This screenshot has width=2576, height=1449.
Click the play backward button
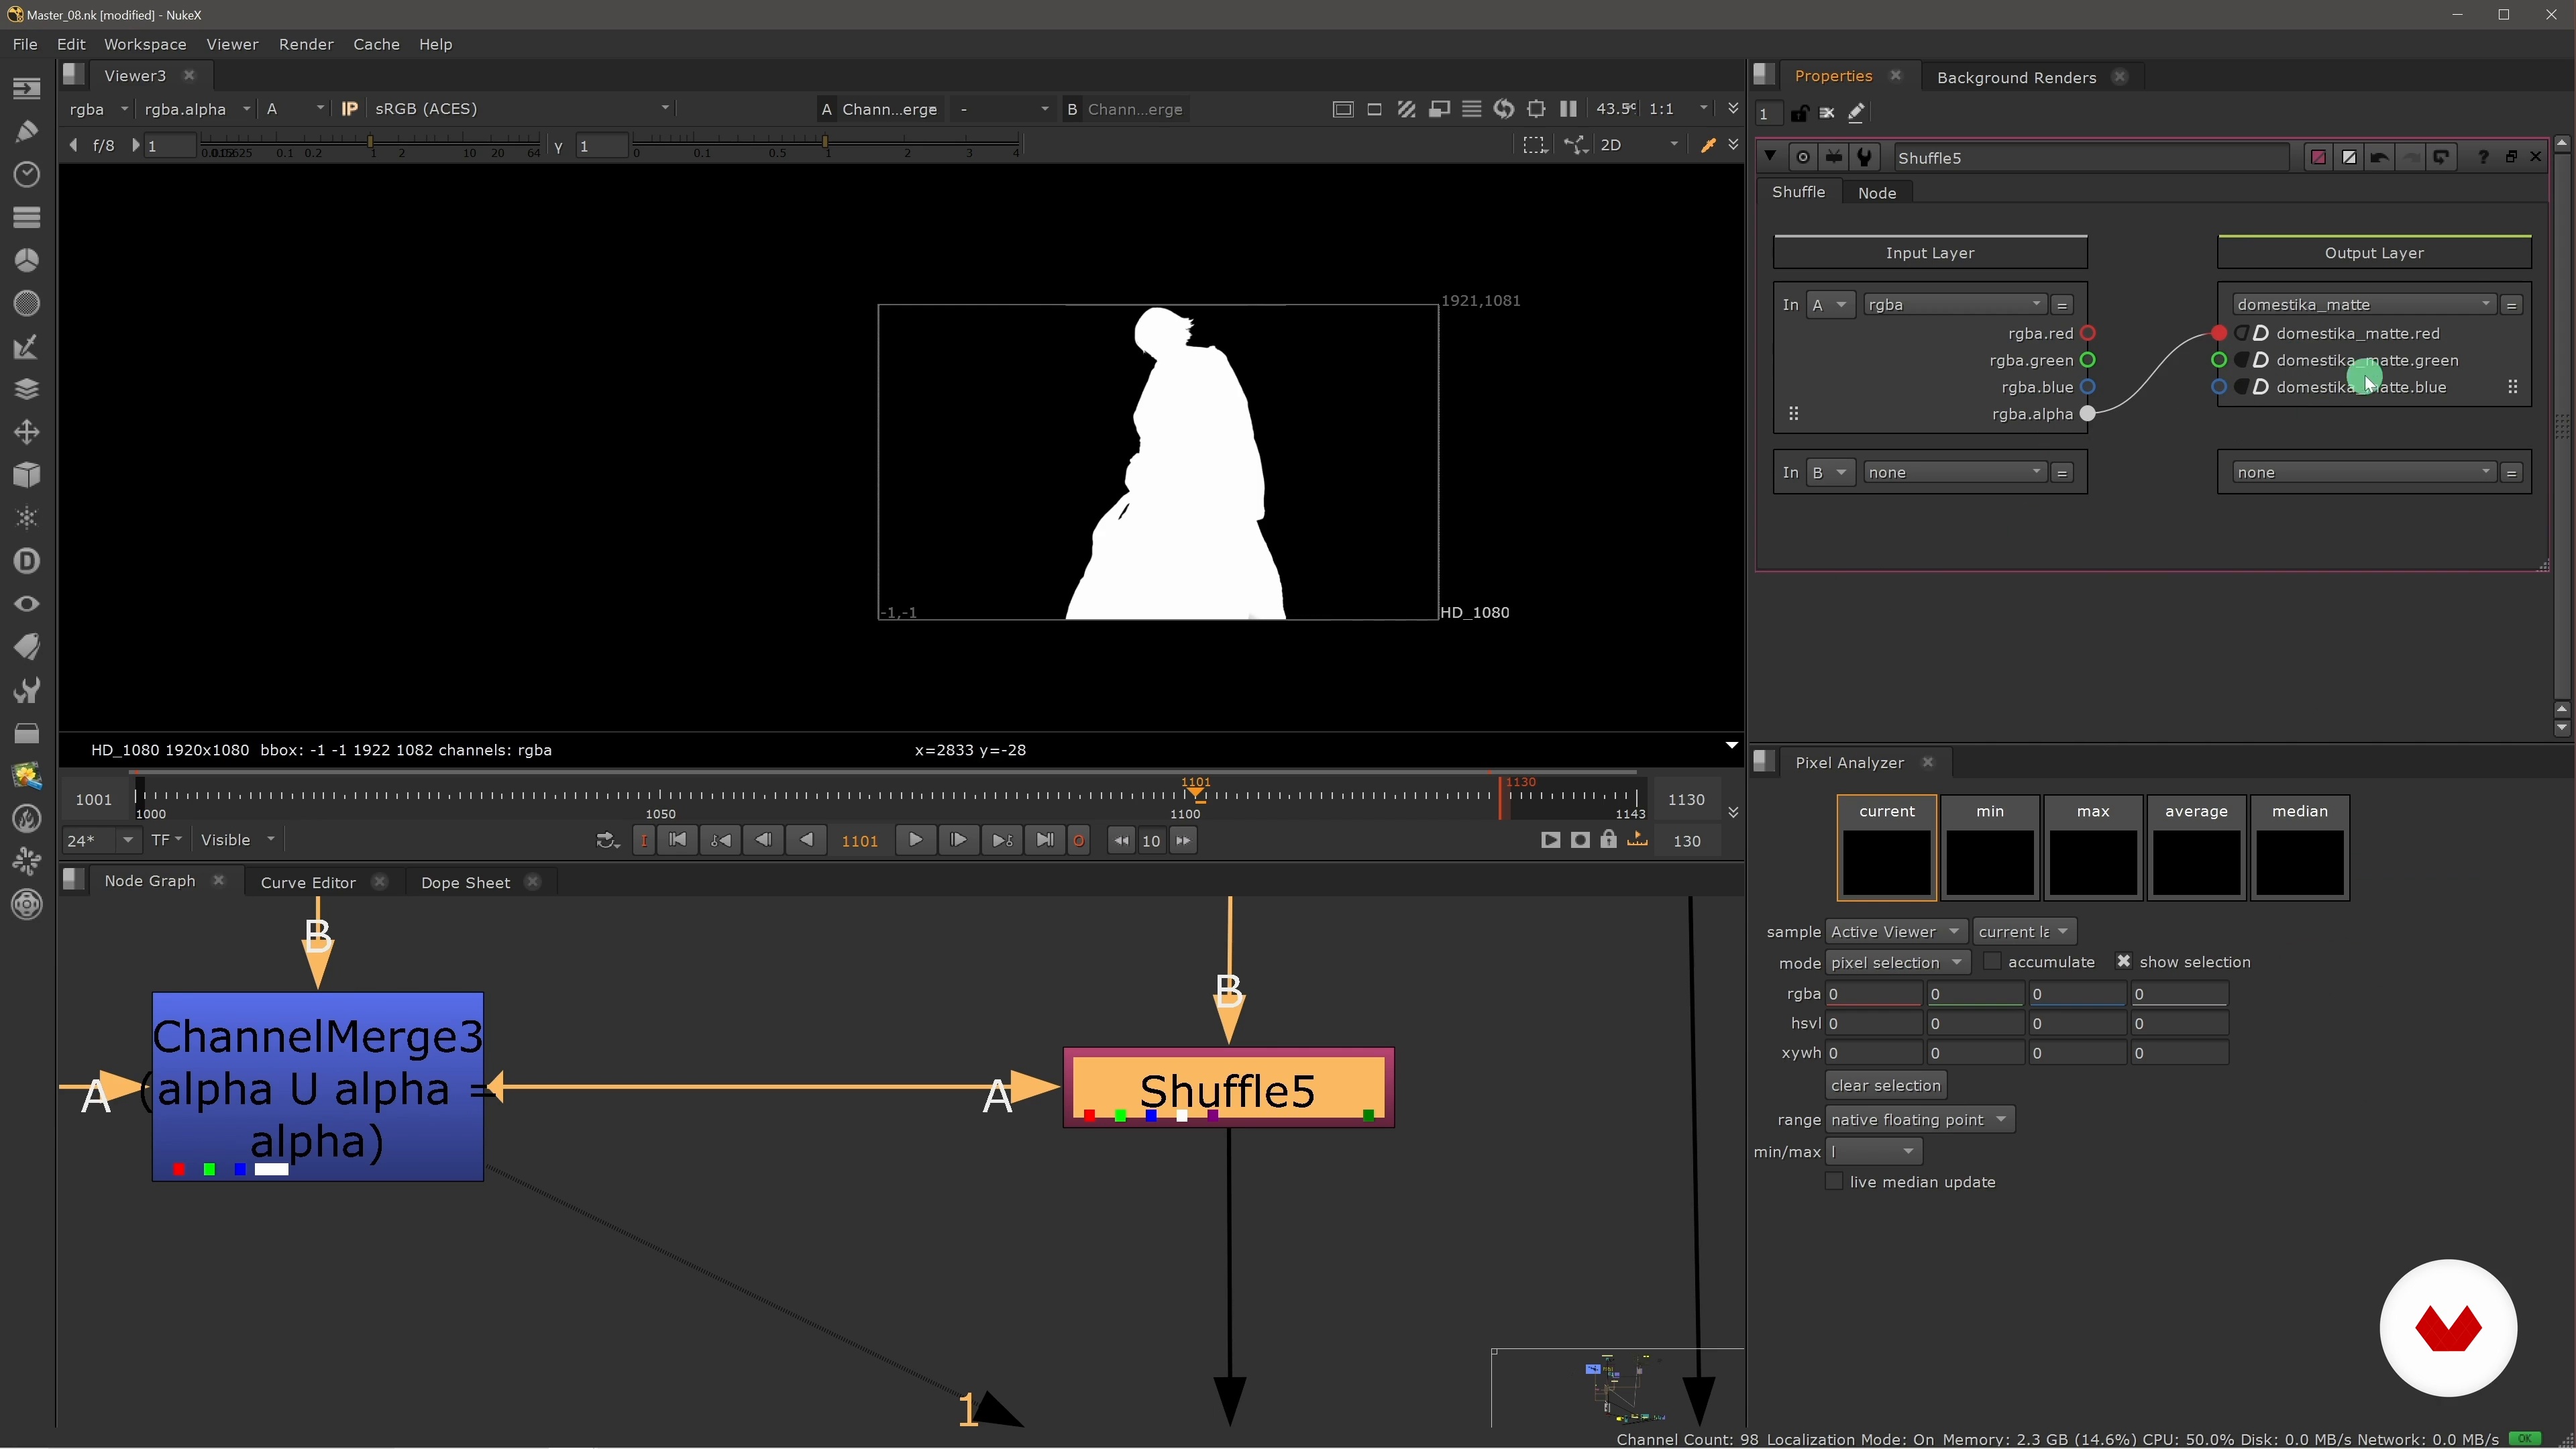point(806,841)
